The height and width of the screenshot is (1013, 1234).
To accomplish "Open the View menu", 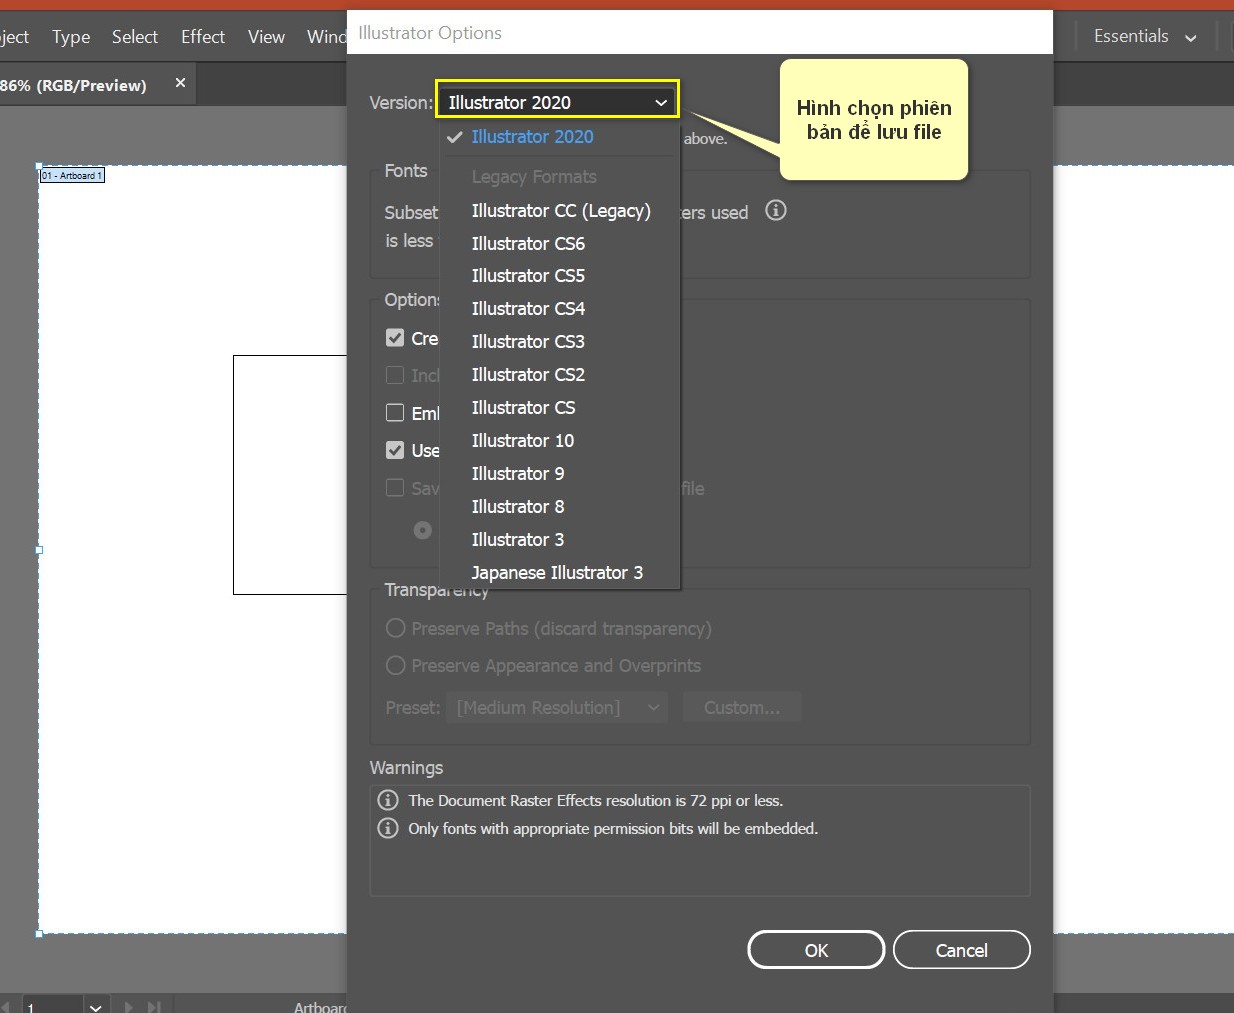I will tap(266, 37).
